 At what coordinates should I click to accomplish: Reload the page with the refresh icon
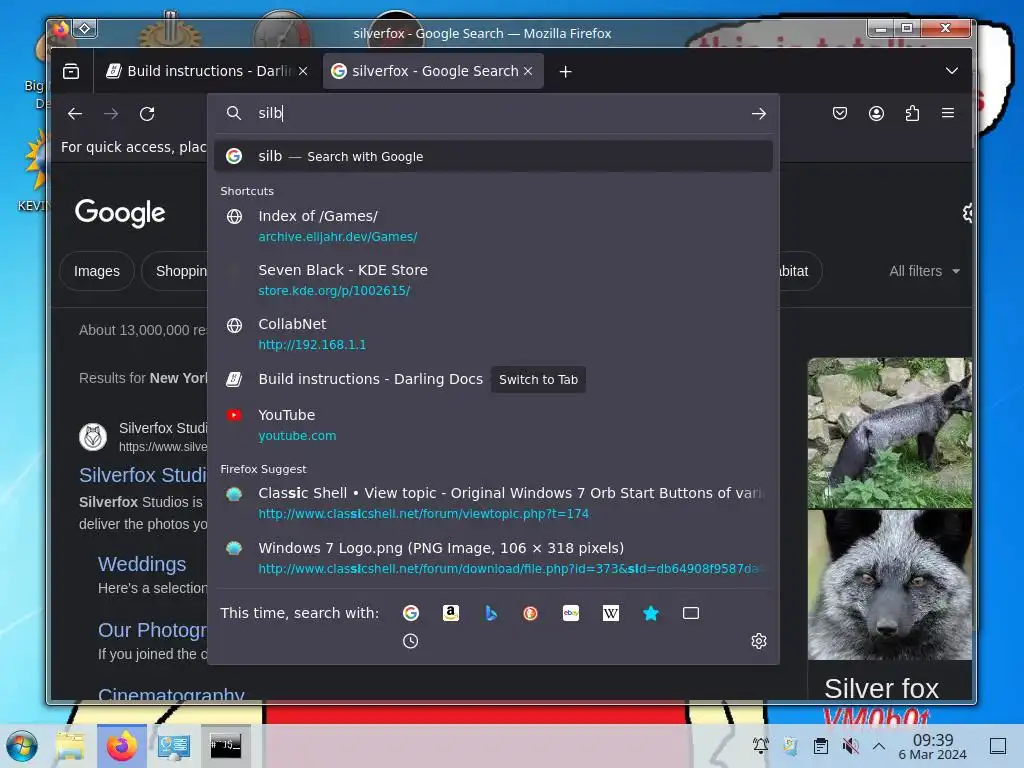click(x=148, y=114)
